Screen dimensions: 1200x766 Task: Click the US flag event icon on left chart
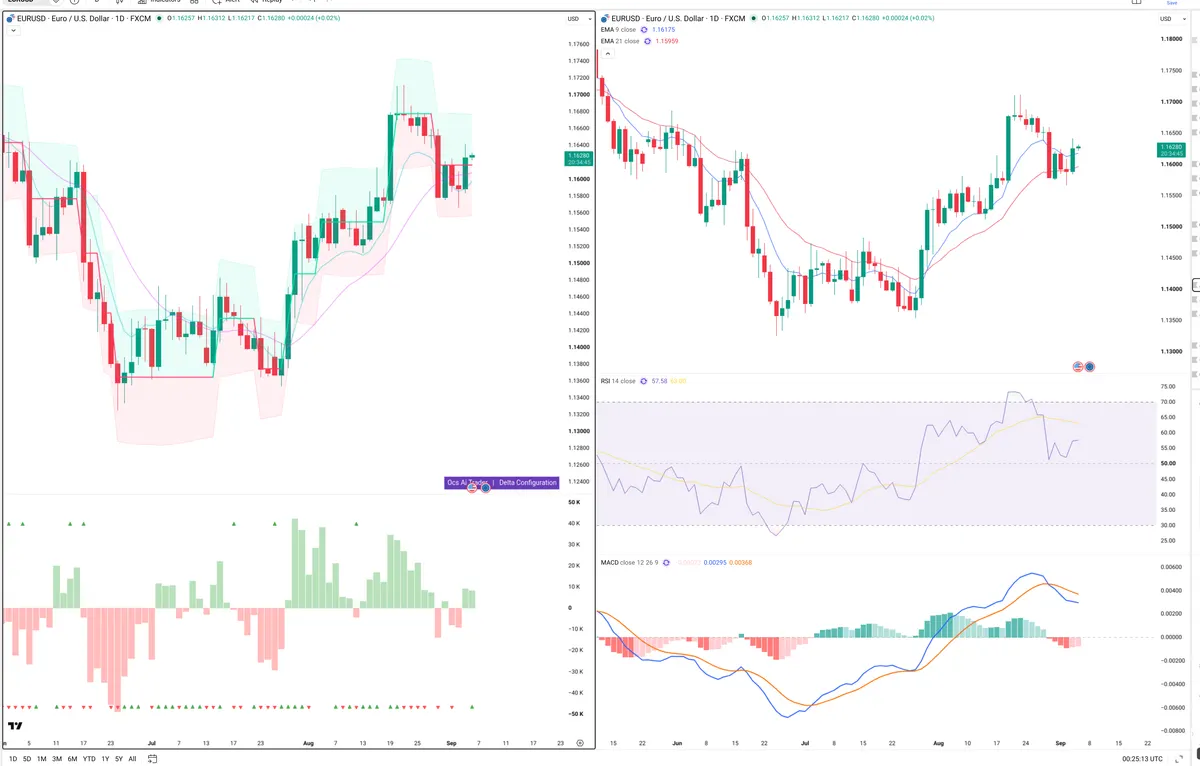click(472, 486)
